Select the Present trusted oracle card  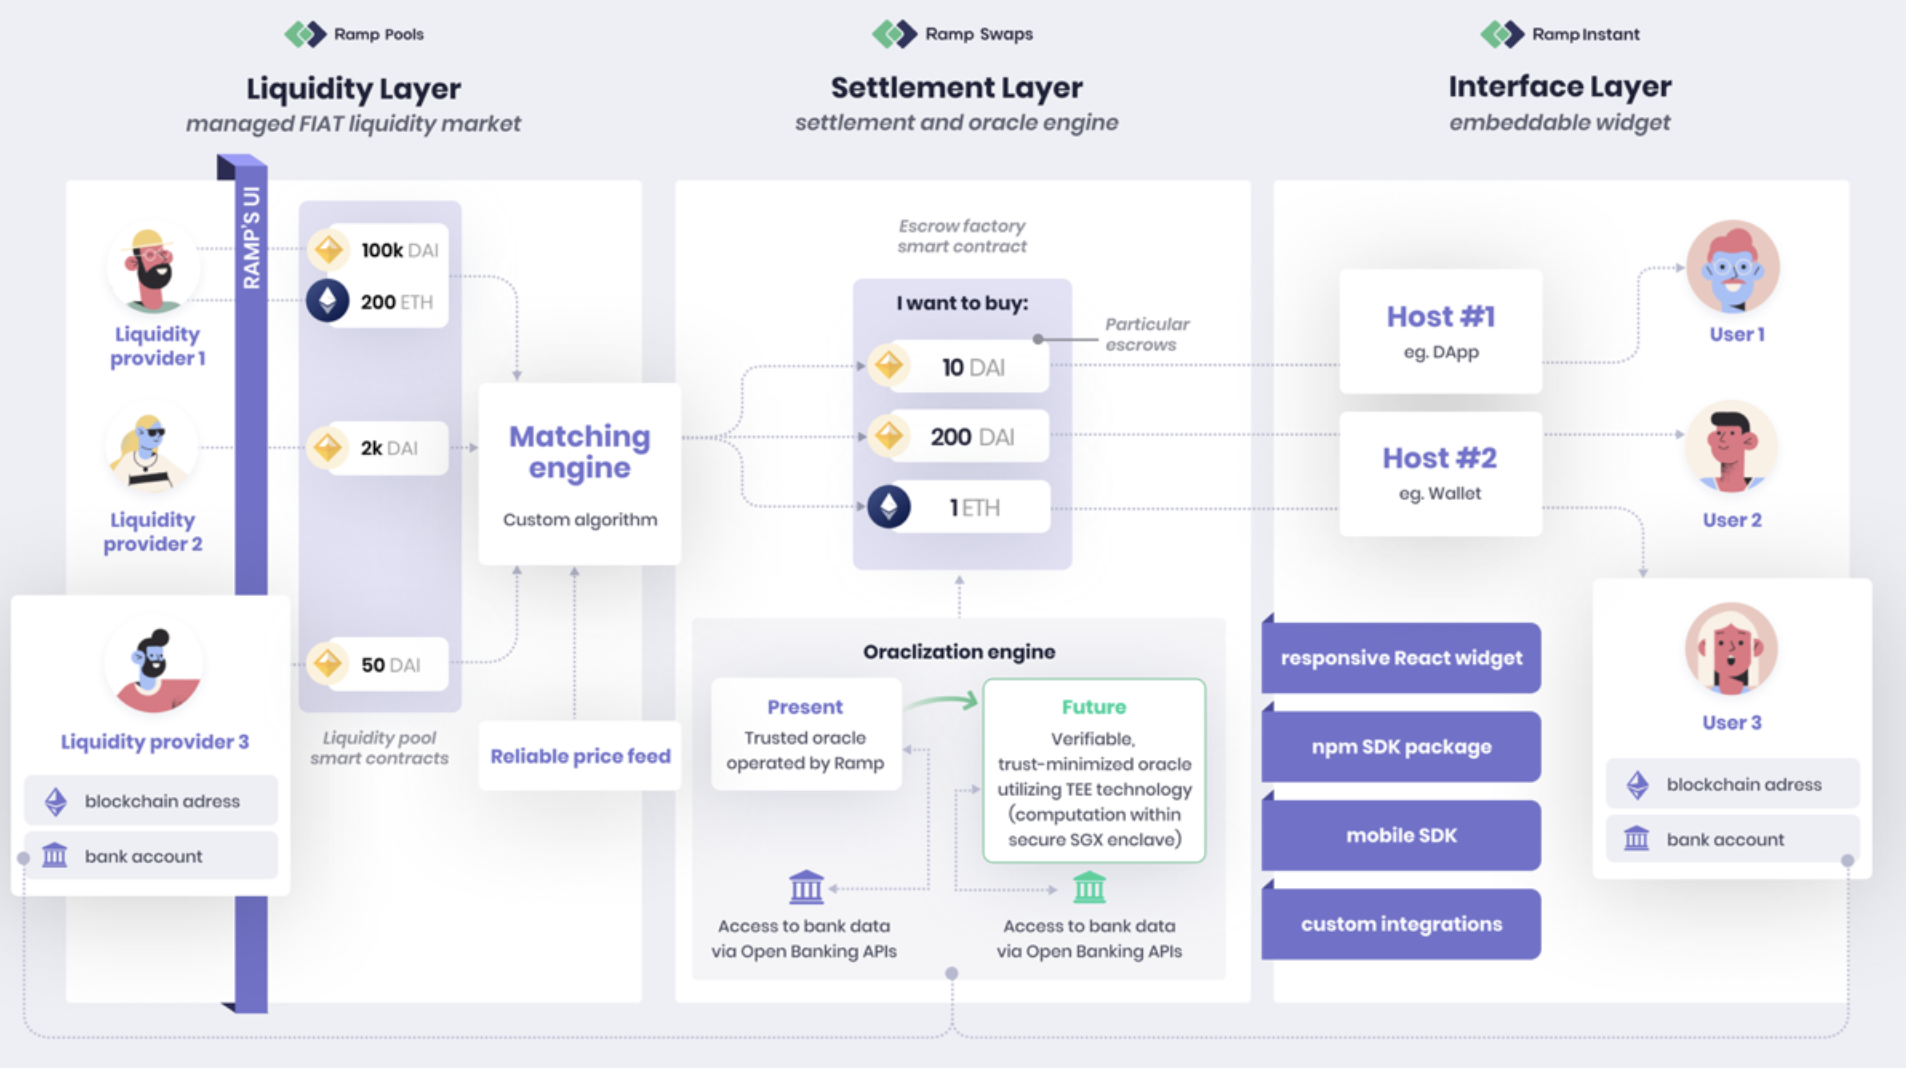806,735
